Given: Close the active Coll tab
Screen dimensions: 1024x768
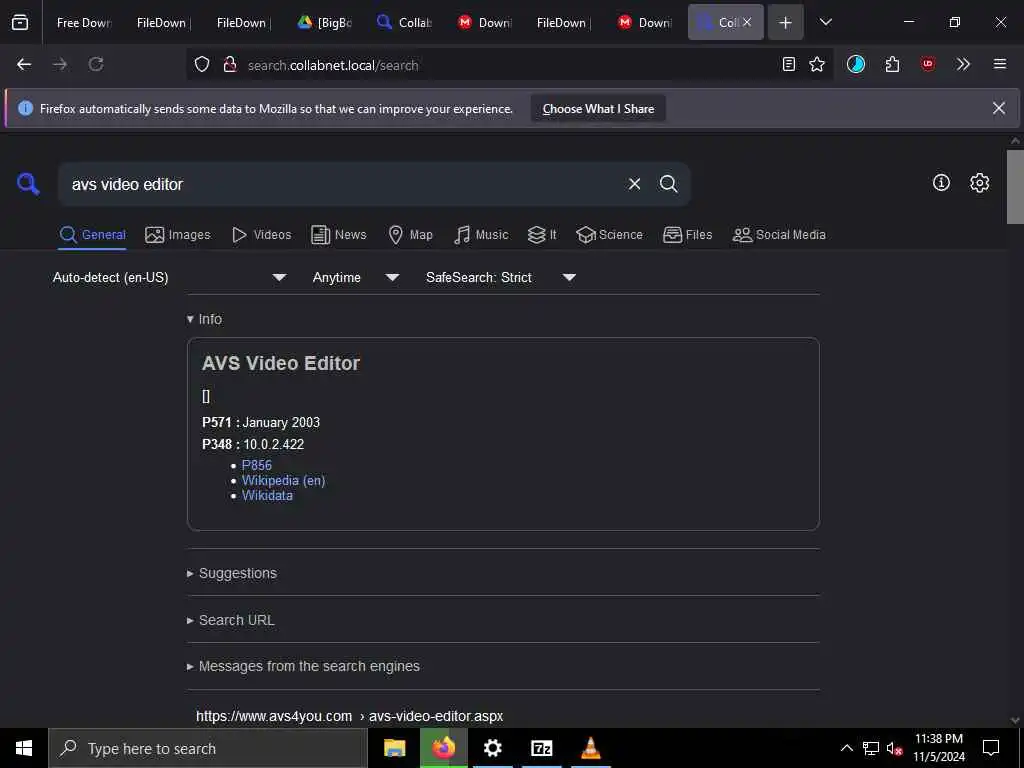Looking at the screenshot, I should click(747, 22).
